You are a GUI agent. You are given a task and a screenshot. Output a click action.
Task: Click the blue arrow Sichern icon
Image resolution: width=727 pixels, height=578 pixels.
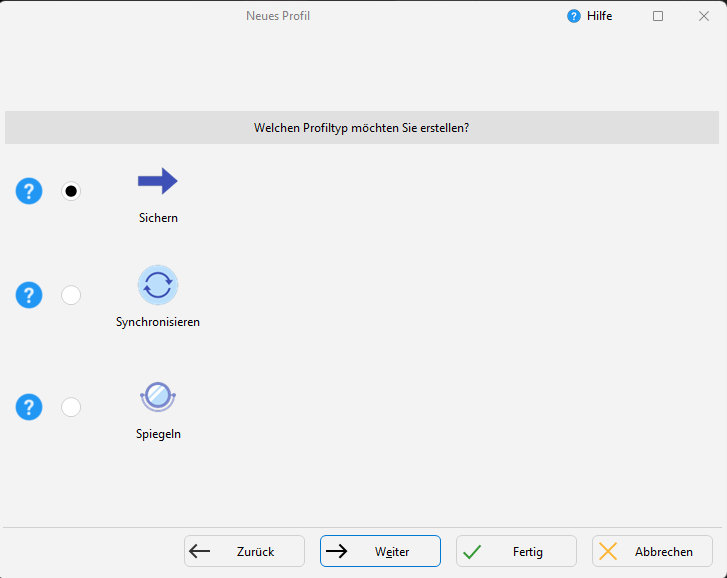pos(157,181)
